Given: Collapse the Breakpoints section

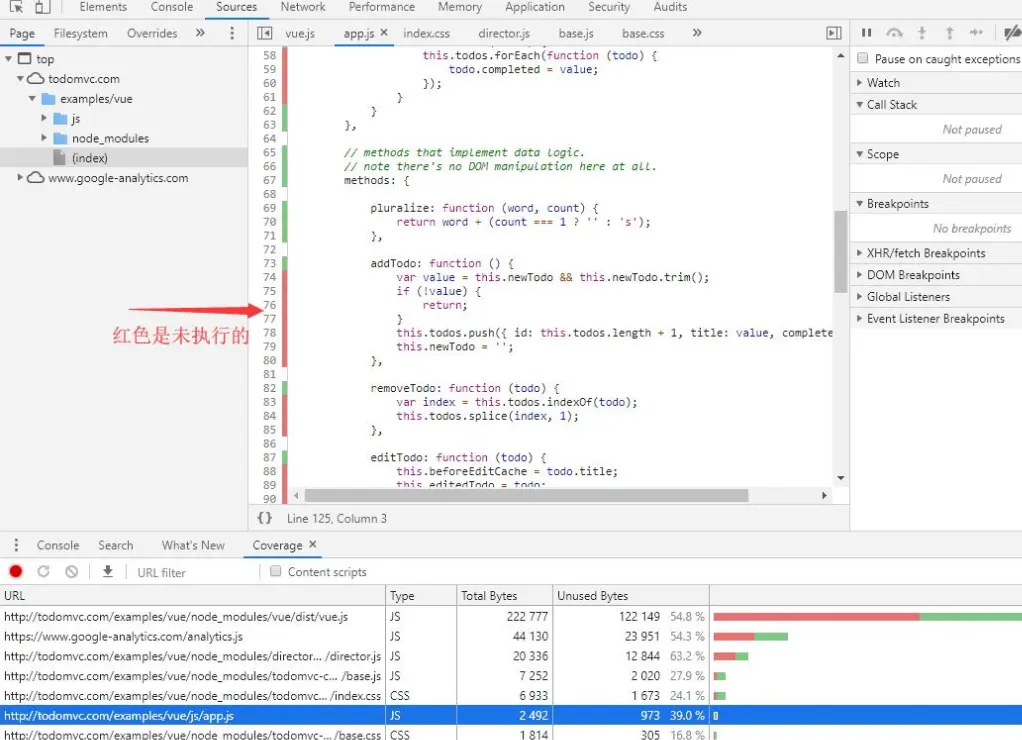Looking at the screenshot, I should pos(935,204).
